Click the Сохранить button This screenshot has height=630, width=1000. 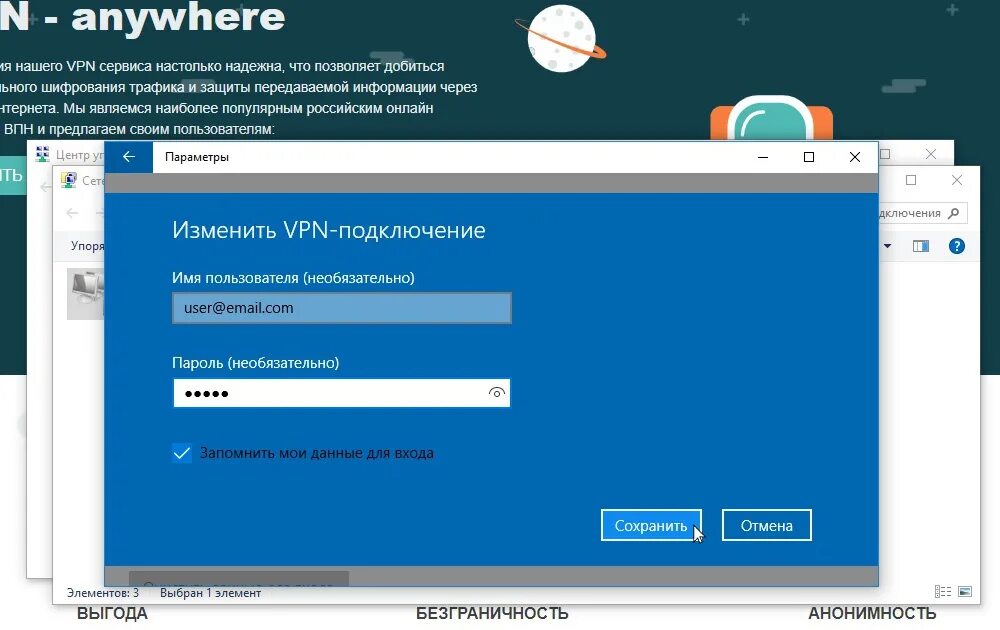pos(651,525)
